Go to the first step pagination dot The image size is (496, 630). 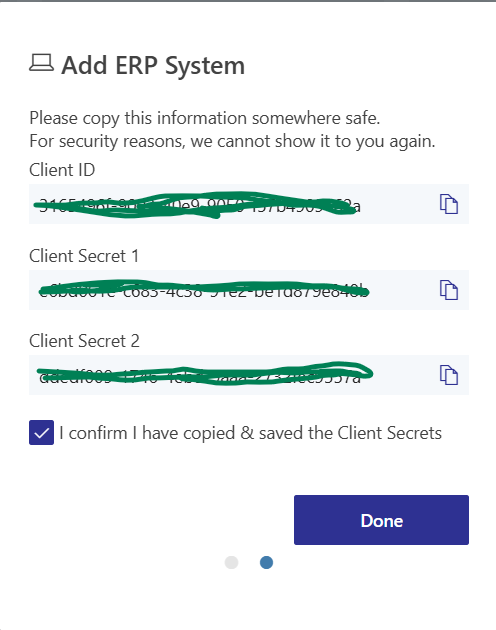[x=232, y=562]
